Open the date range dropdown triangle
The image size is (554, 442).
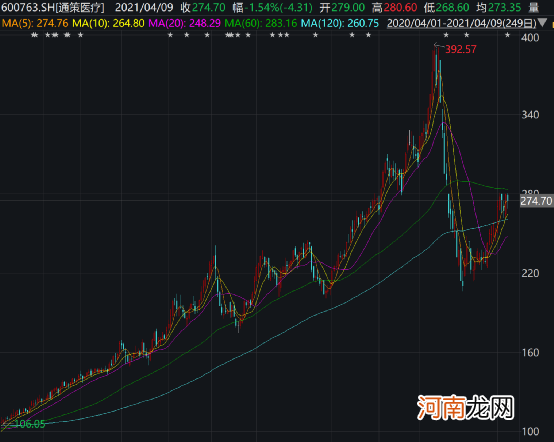tap(543, 23)
